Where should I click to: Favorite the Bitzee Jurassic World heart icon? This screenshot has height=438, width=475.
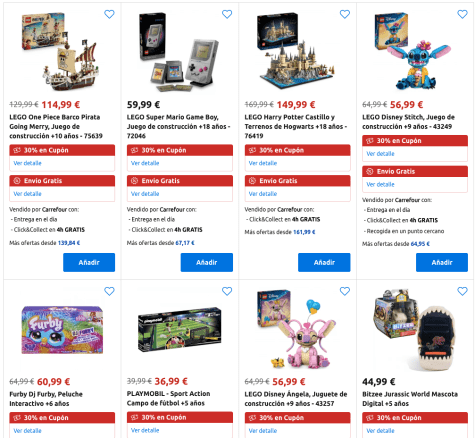tap(462, 291)
